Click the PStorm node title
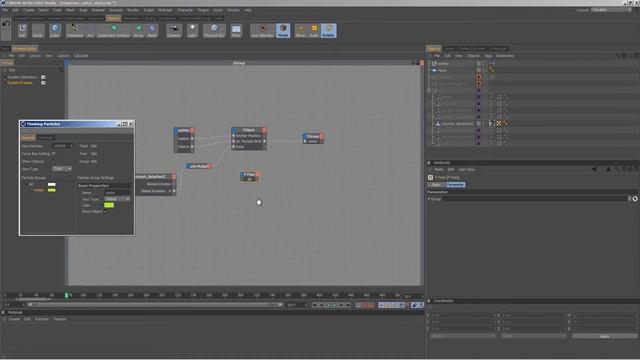This screenshot has width=640, height=360. coord(249,130)
